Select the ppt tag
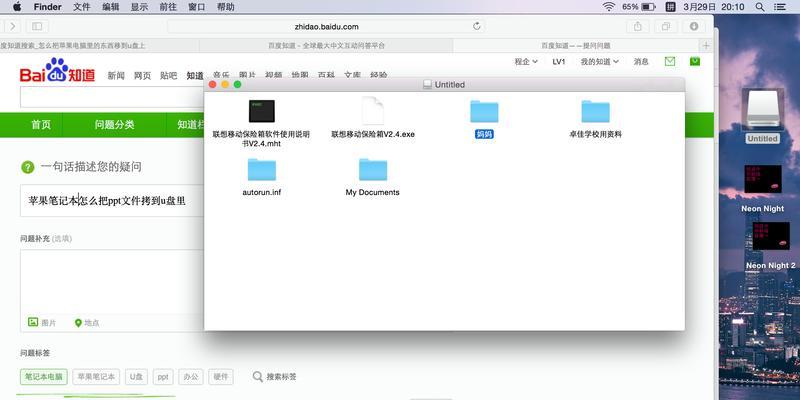This screenshot has height=400, width=800. (163, 377)
